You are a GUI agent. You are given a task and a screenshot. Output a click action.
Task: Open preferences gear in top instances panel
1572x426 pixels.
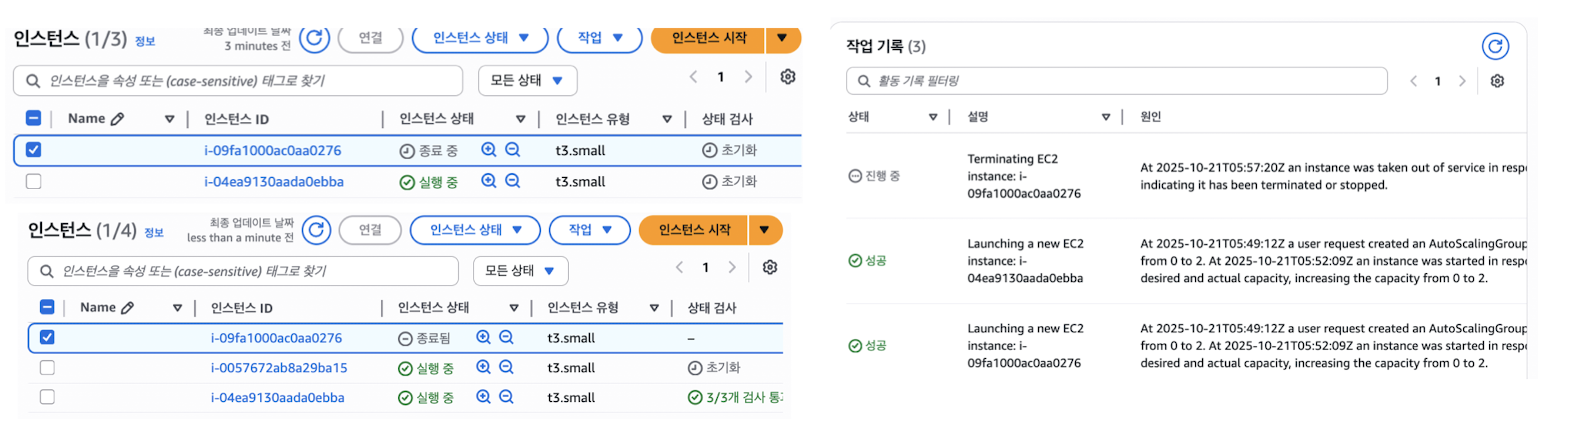pos(788,77)
